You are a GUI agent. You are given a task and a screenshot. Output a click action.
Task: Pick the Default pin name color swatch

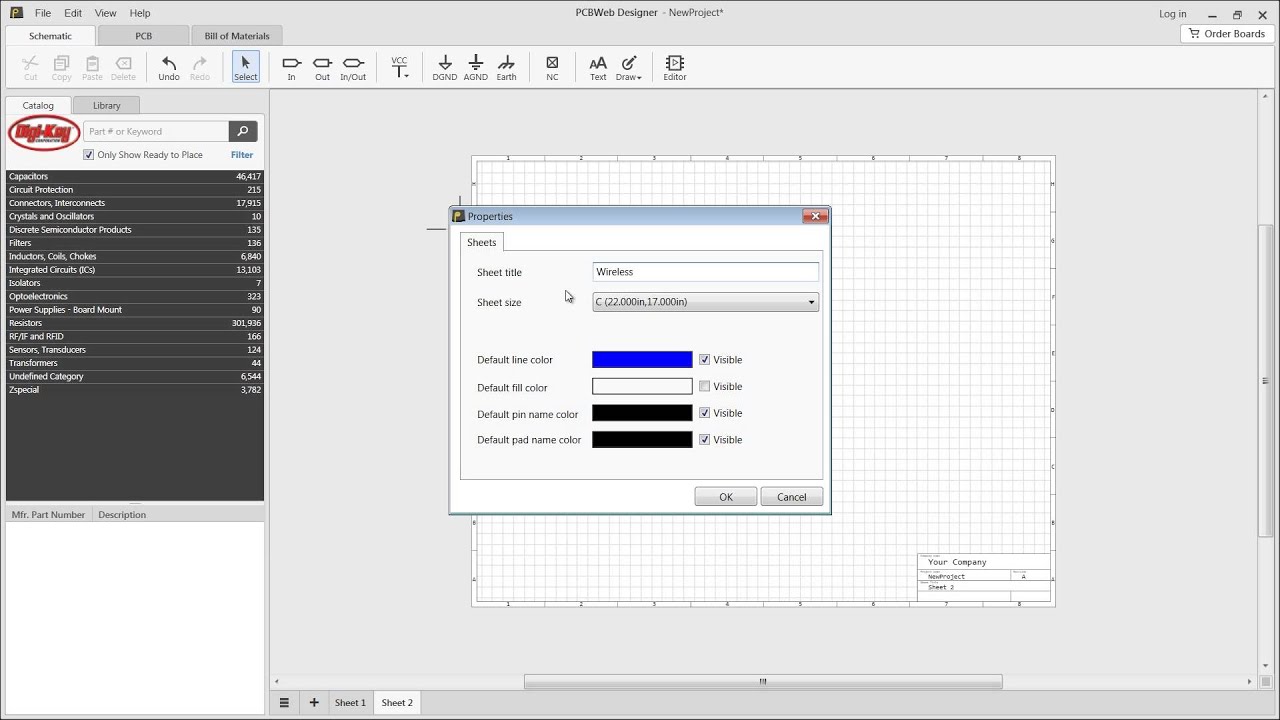coord(642,413)
